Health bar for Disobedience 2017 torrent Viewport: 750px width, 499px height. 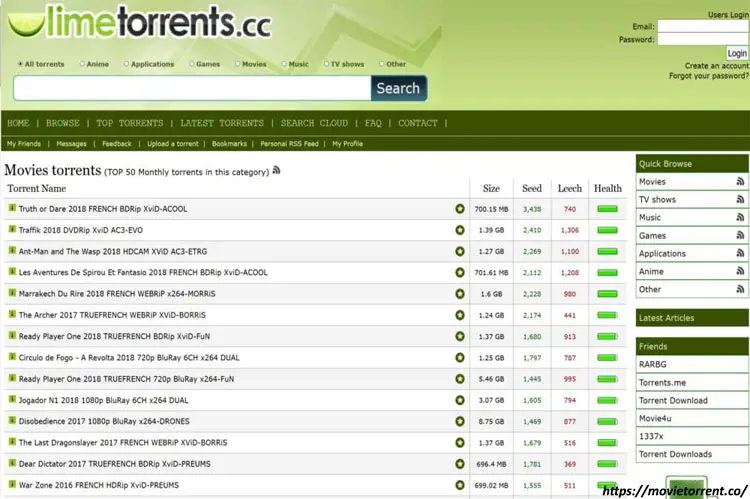click(607, 421)
